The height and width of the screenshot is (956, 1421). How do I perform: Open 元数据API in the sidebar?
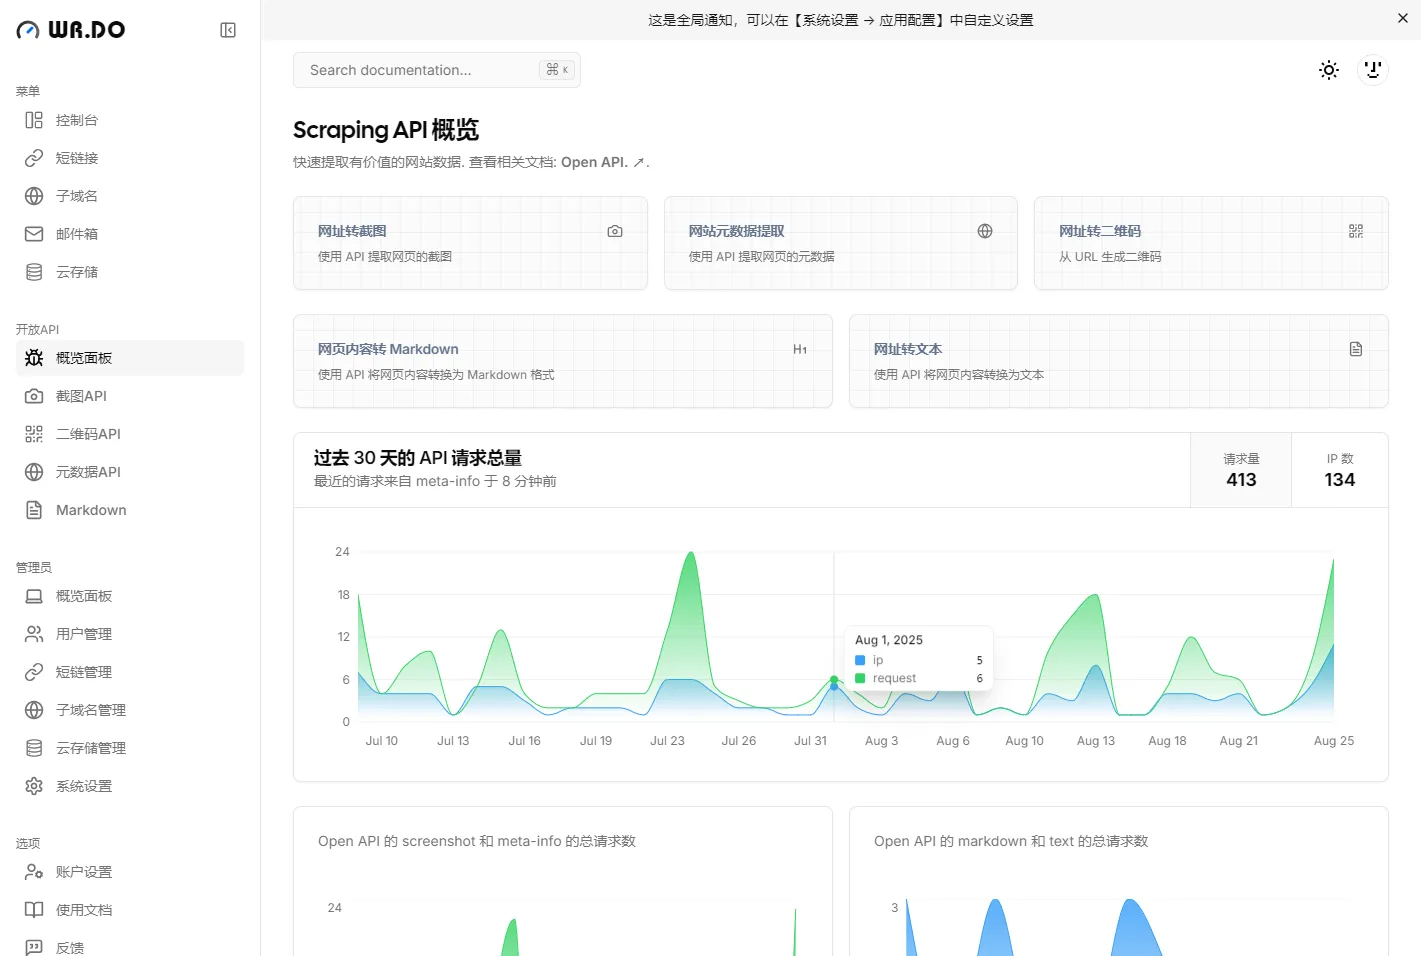point(130,472)
